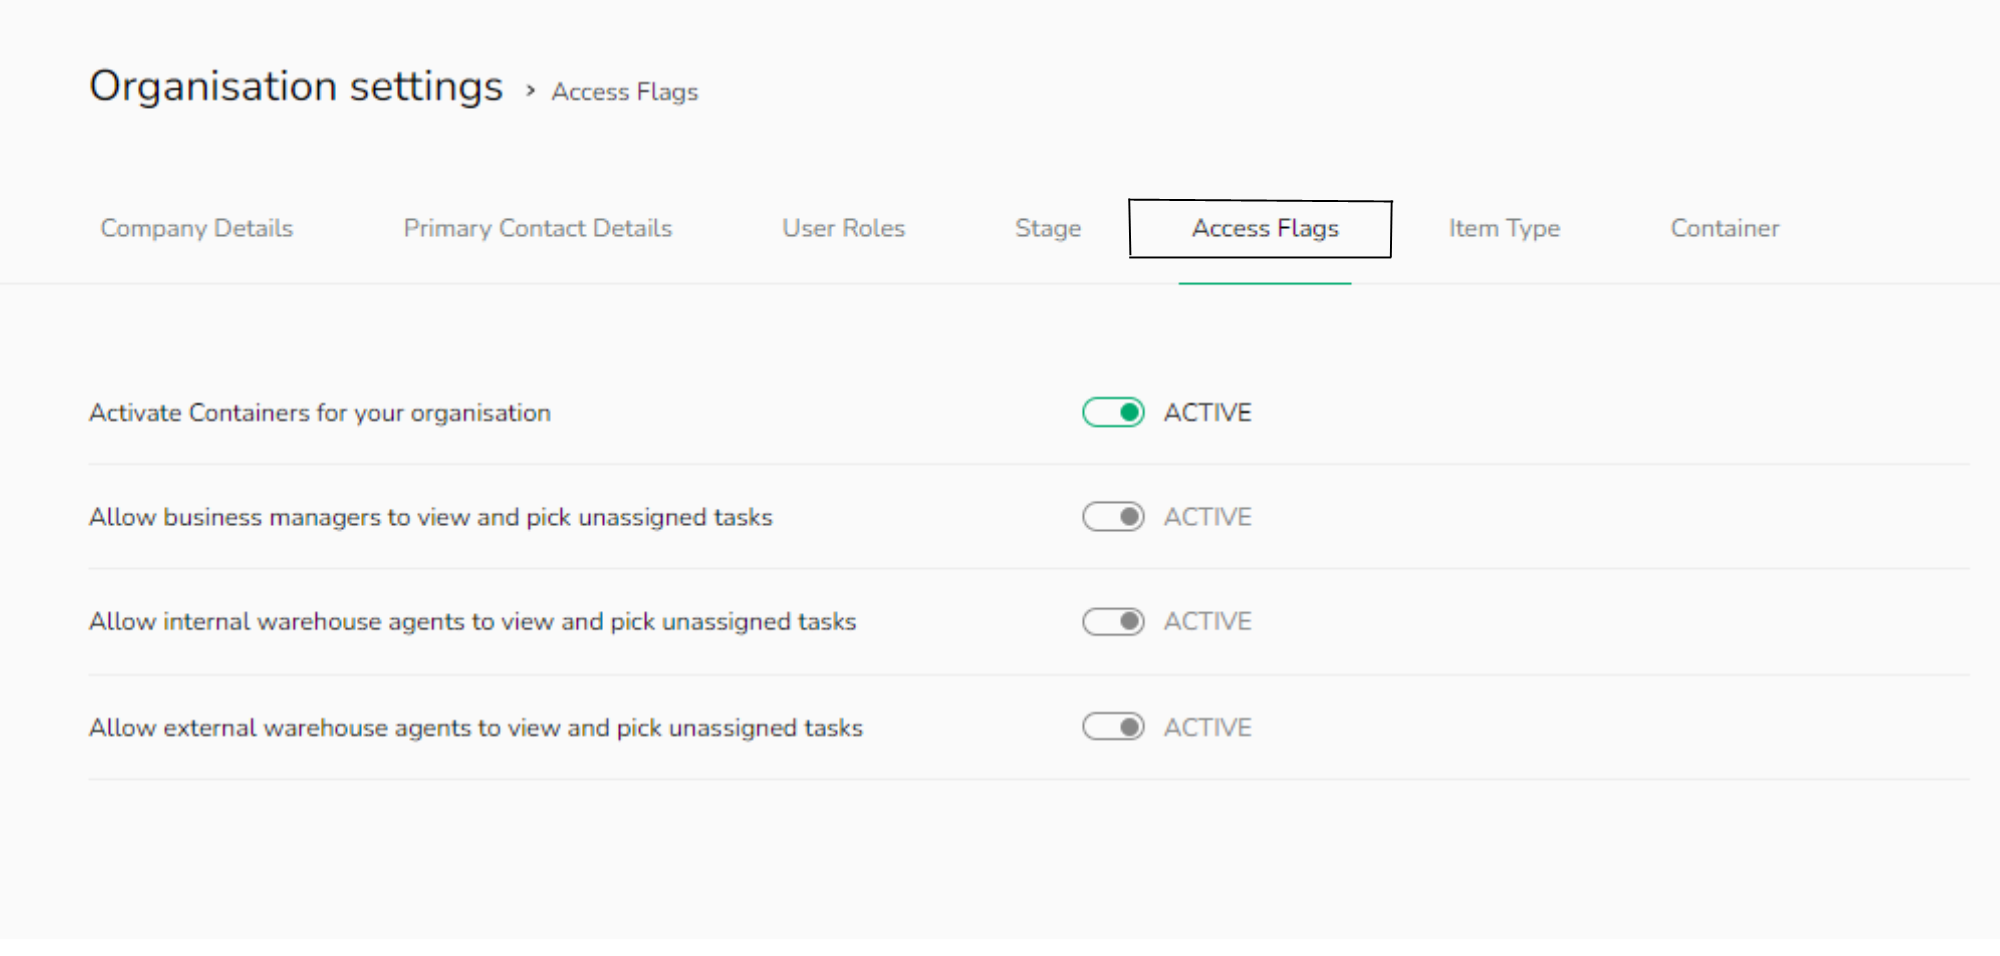
Task: Open the Item Type tab
Action: point(1503,228)
